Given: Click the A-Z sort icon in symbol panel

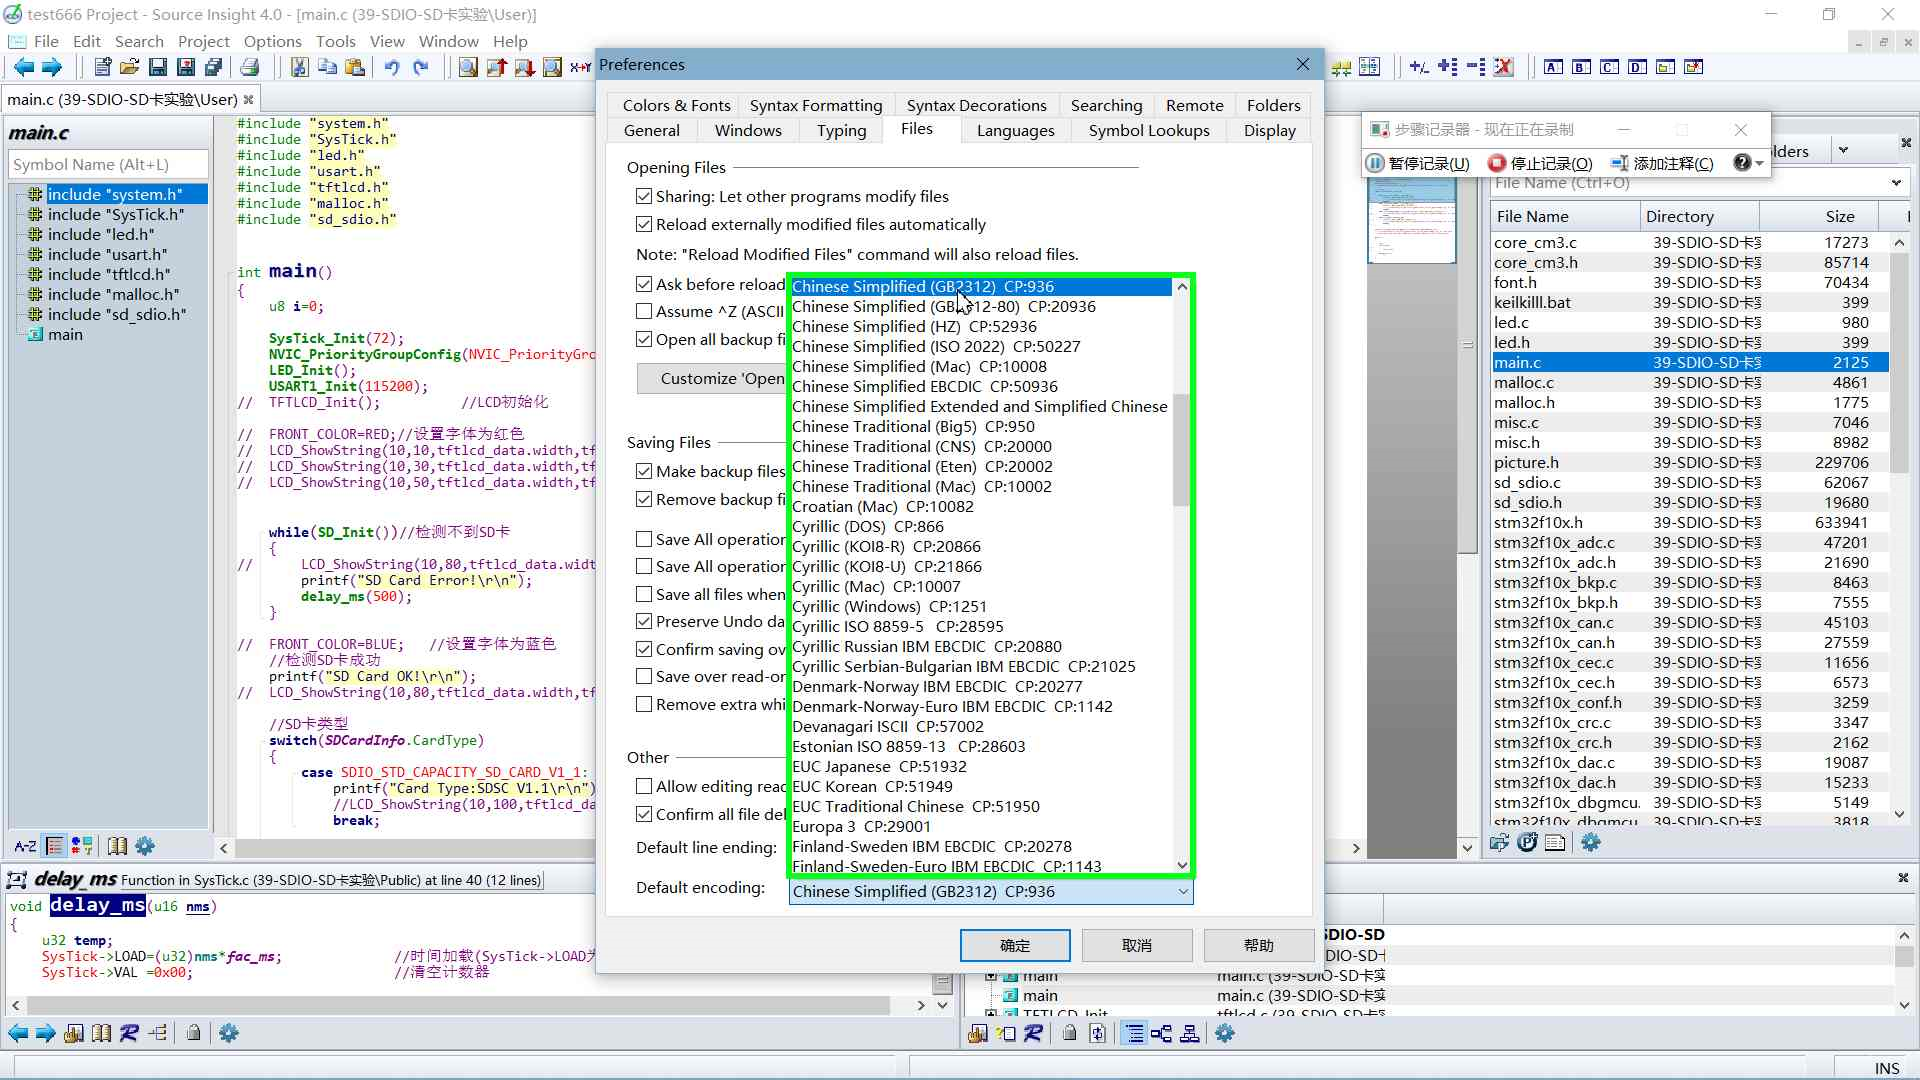Looking at the screenshot, I should [26, 846].
